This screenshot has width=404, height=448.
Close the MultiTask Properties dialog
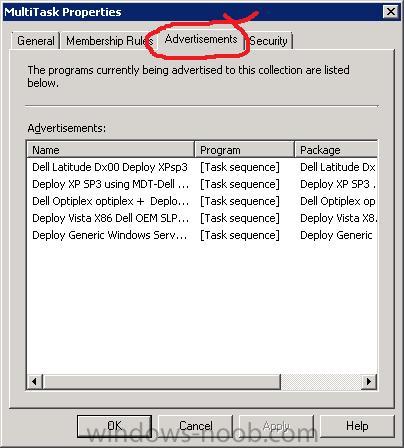click(x=391, y=12)
